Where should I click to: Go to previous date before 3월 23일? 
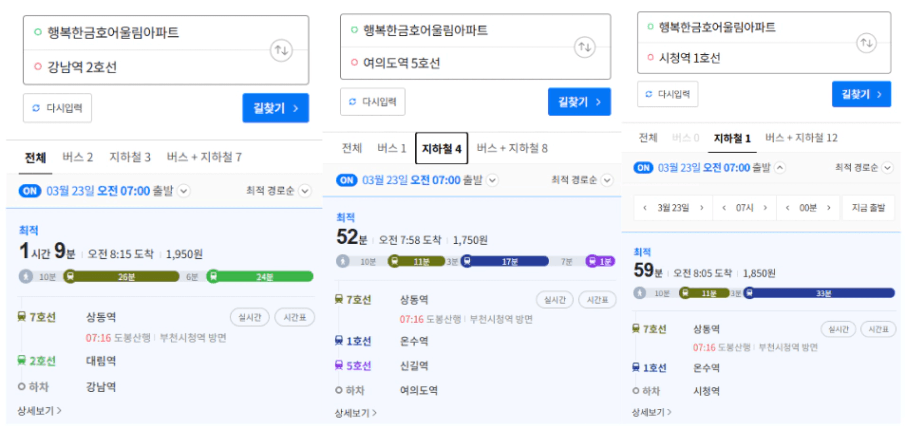click(x=643, y=208)
